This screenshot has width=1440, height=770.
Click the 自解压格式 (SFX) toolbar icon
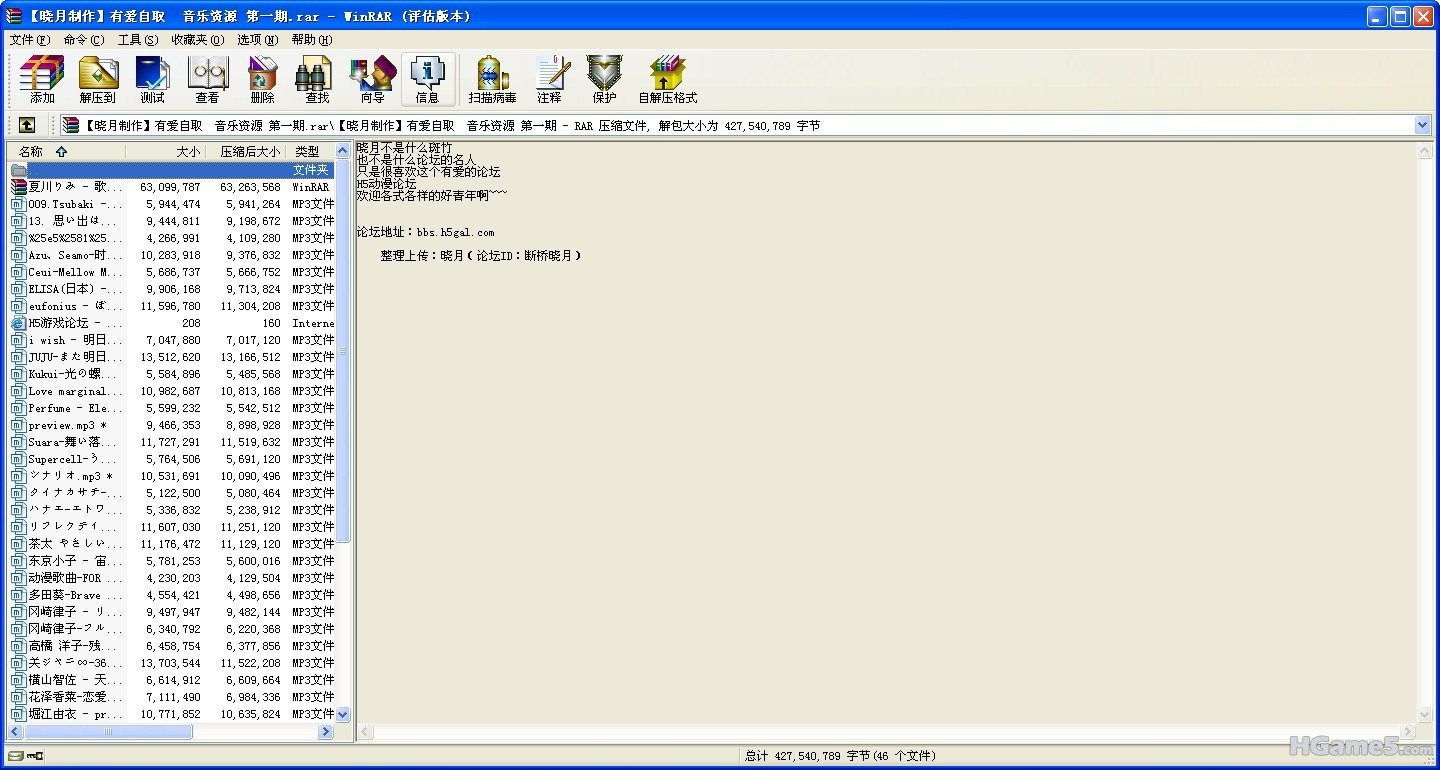coord(667,80)
